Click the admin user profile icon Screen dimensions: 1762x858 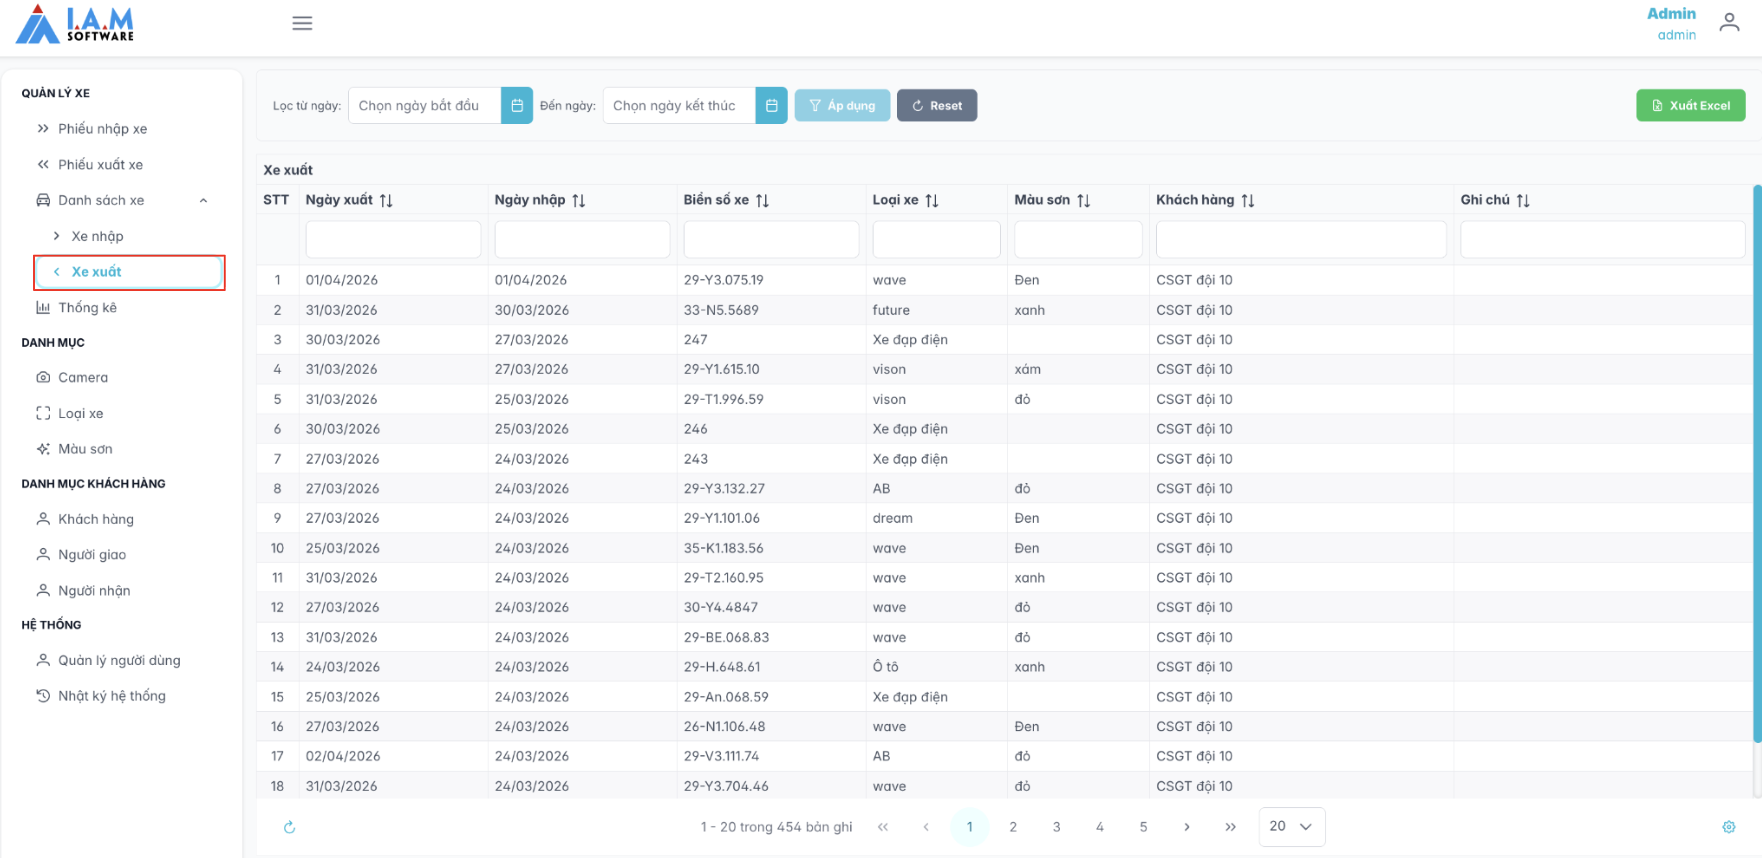click(1729, 23)
